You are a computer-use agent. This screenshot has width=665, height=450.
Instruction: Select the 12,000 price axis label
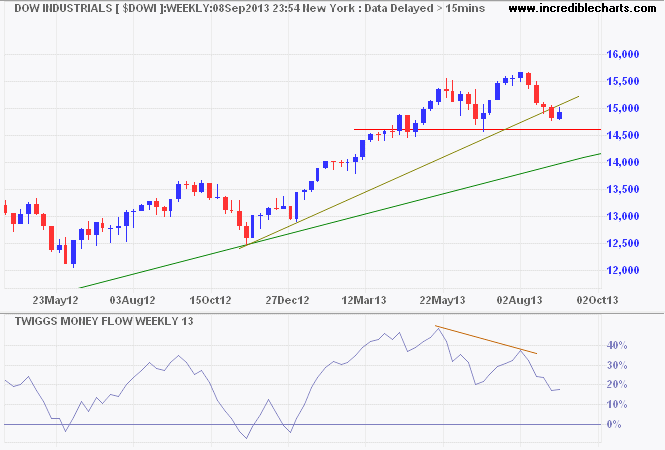point(623,270)
